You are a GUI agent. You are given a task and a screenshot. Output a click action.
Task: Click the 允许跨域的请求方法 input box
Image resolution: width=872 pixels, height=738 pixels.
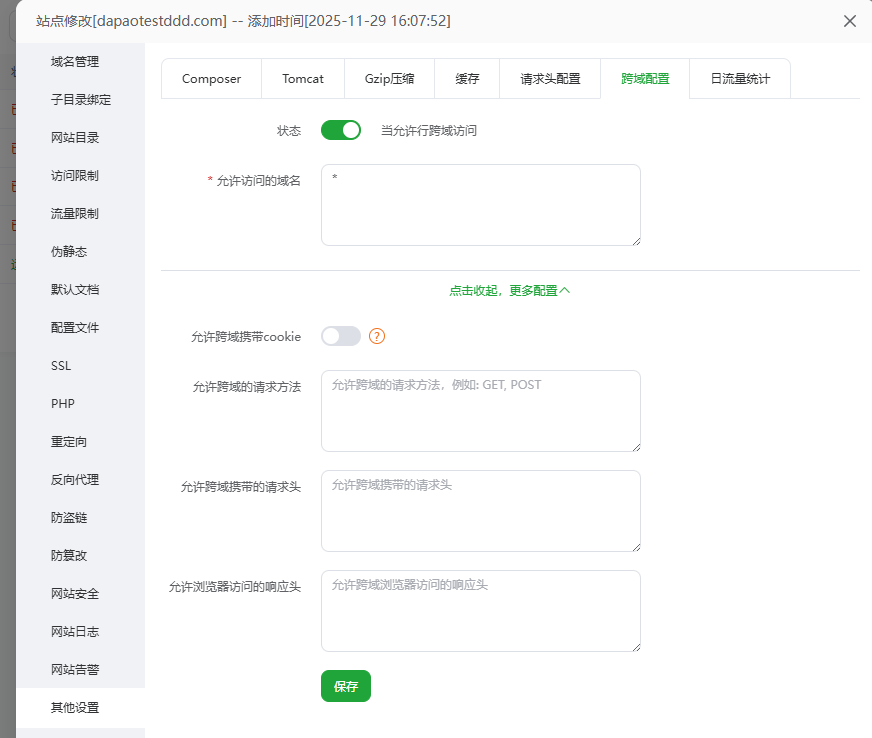coord(480,410)
